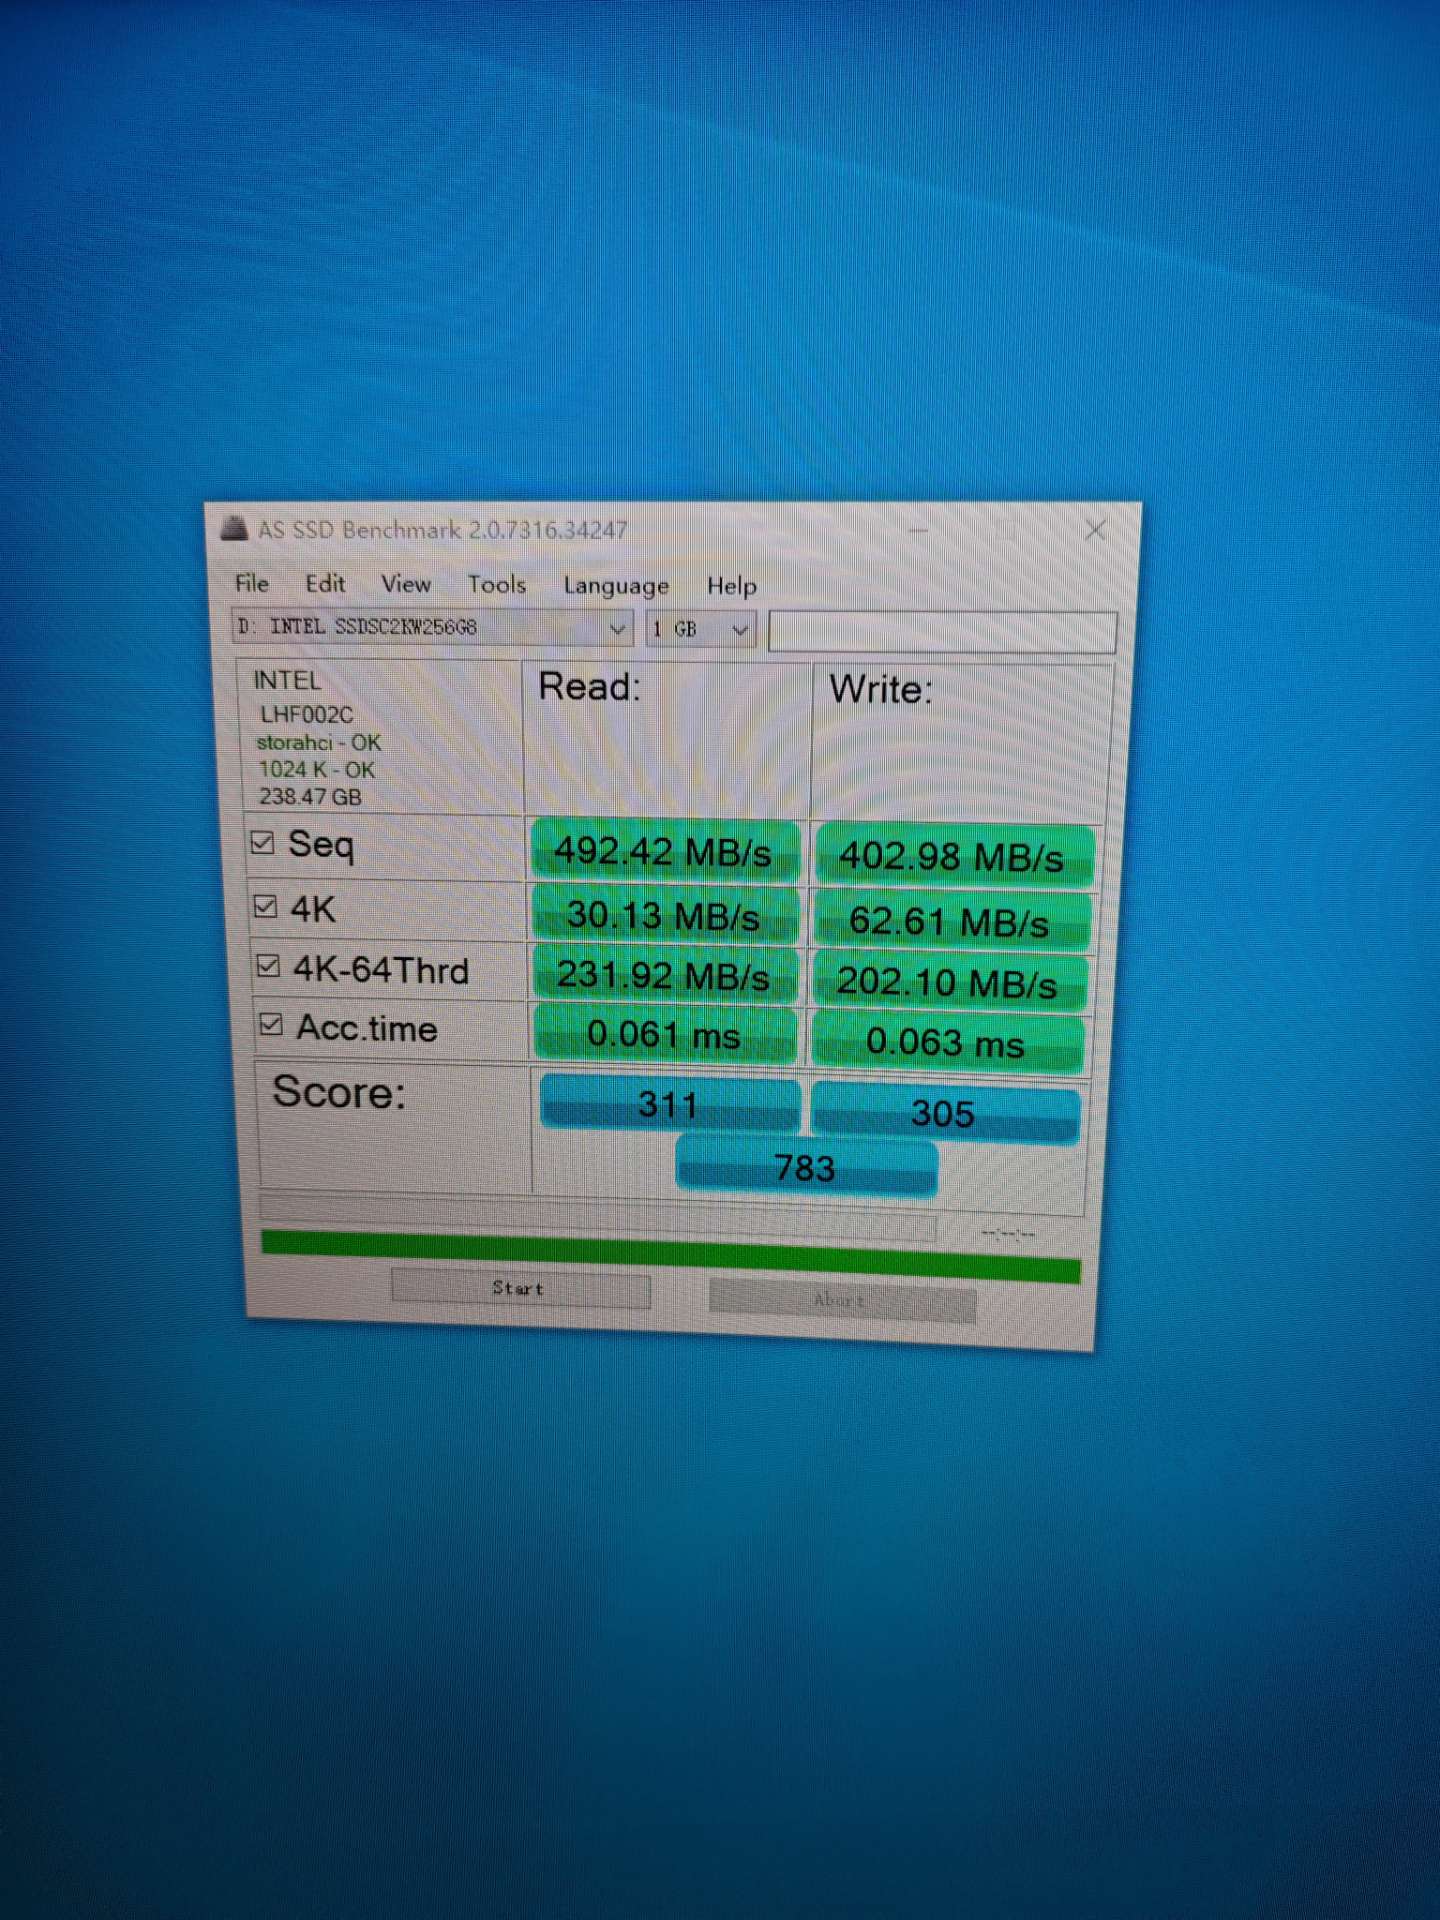Screen dimensions: 1440x1920
Task: Click the empty text field beside 1 GB
Action: (x=941, y=632)
